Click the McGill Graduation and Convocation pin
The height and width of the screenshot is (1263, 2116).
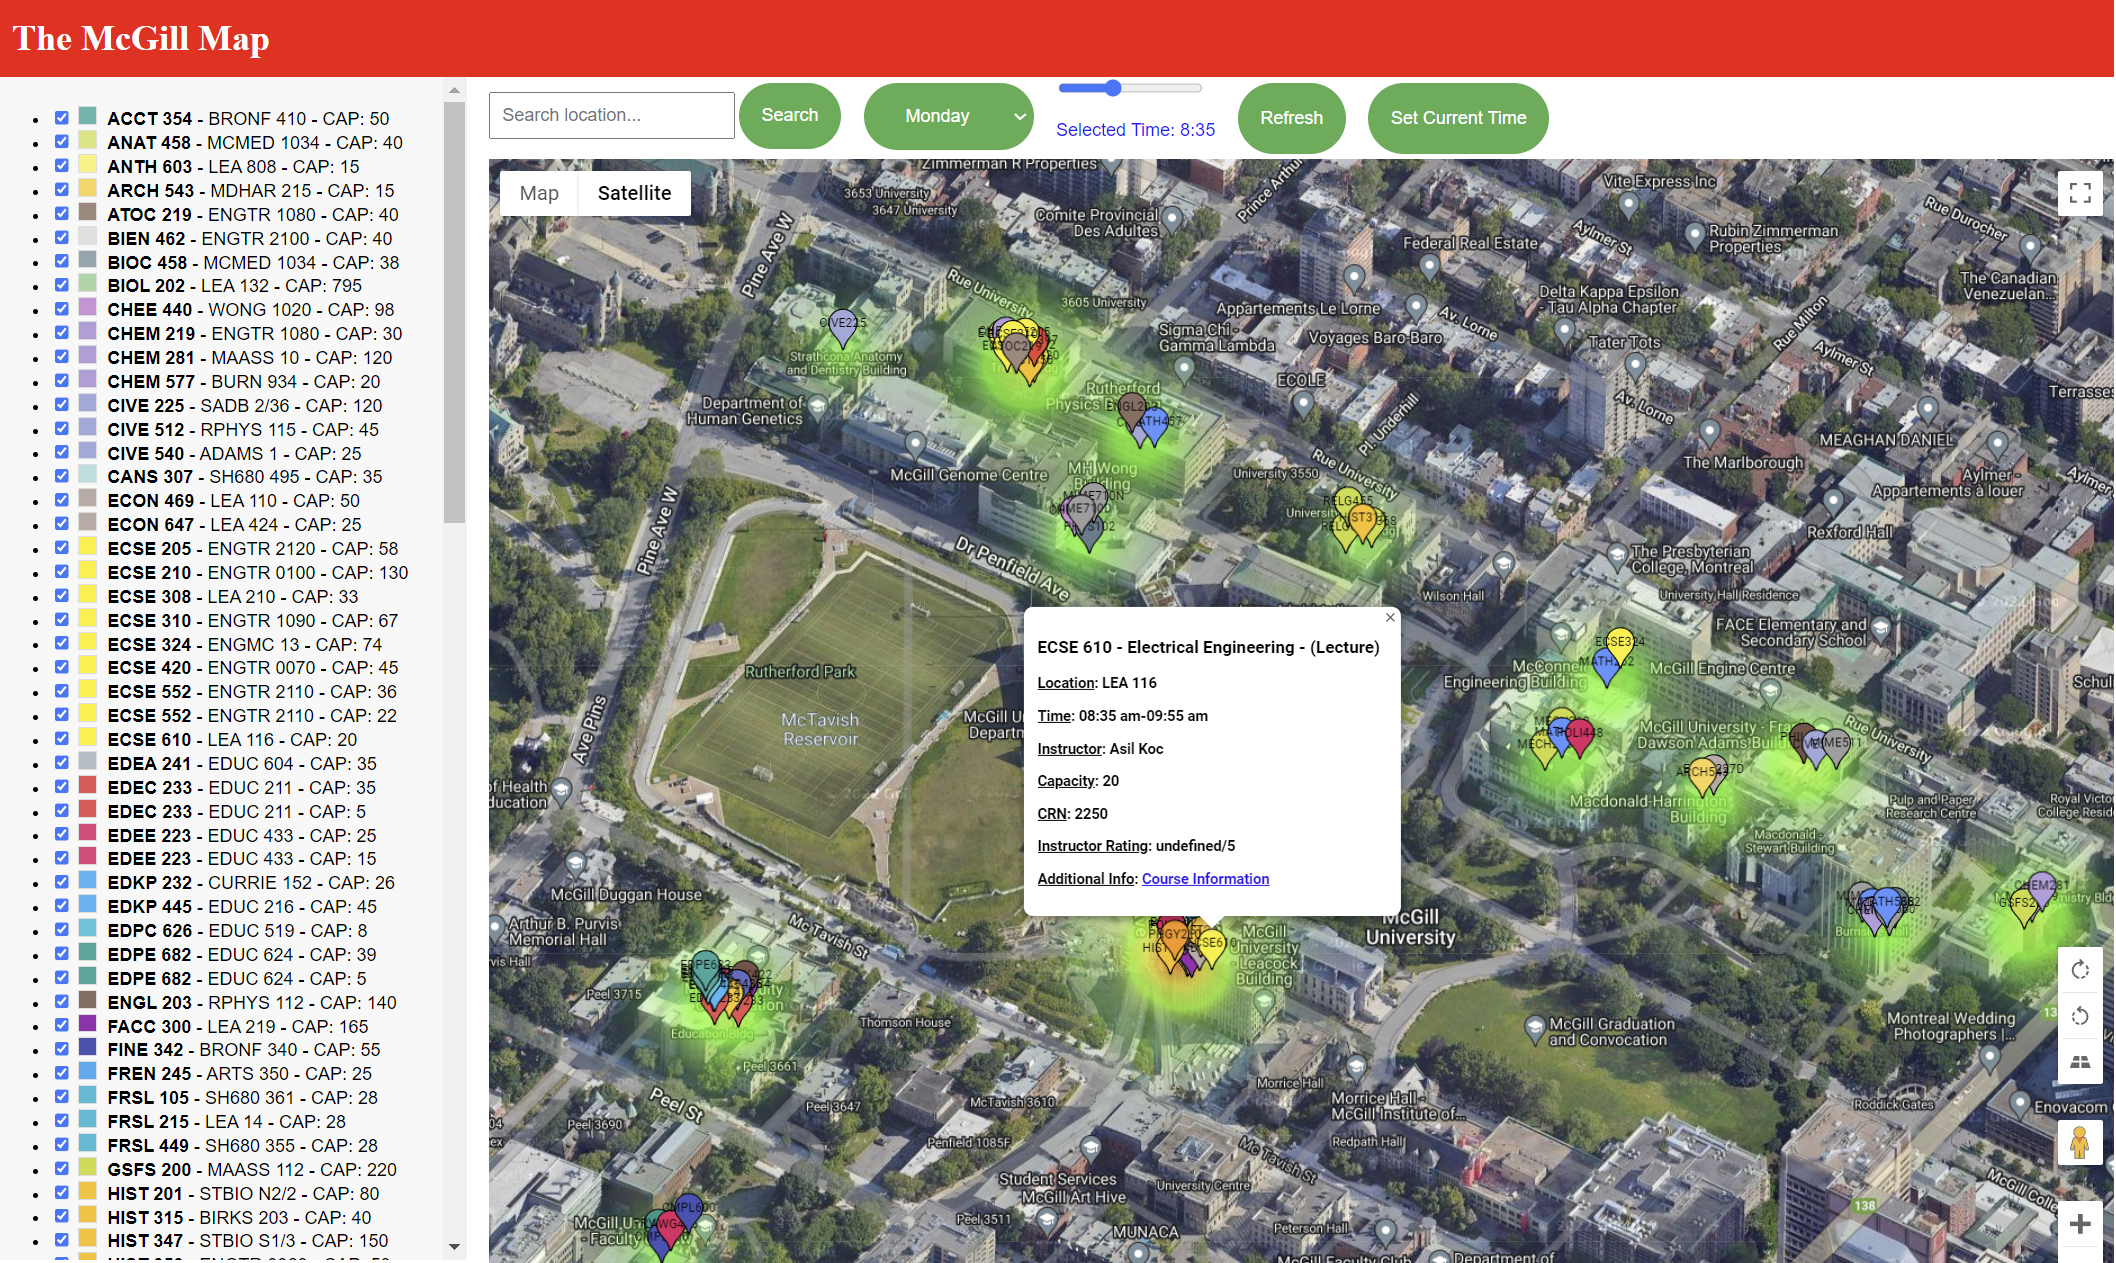click(1535, 1027)
